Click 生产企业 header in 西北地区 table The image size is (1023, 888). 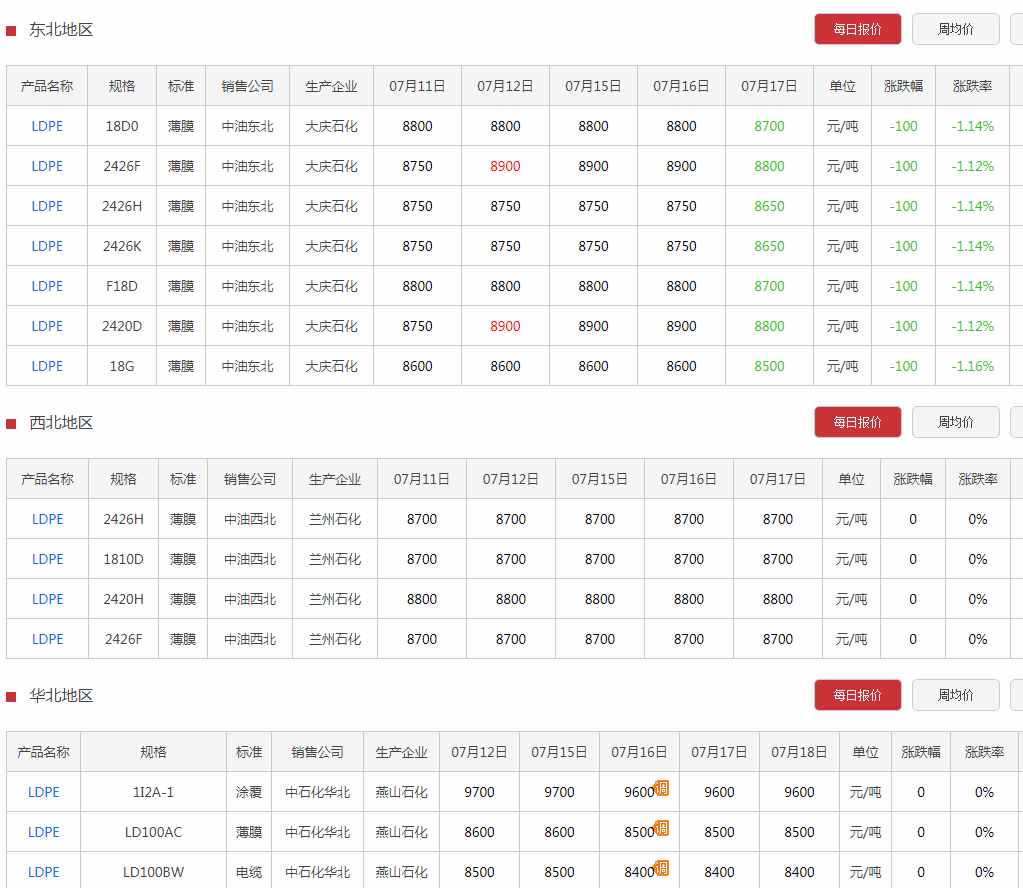coord(335,480)
